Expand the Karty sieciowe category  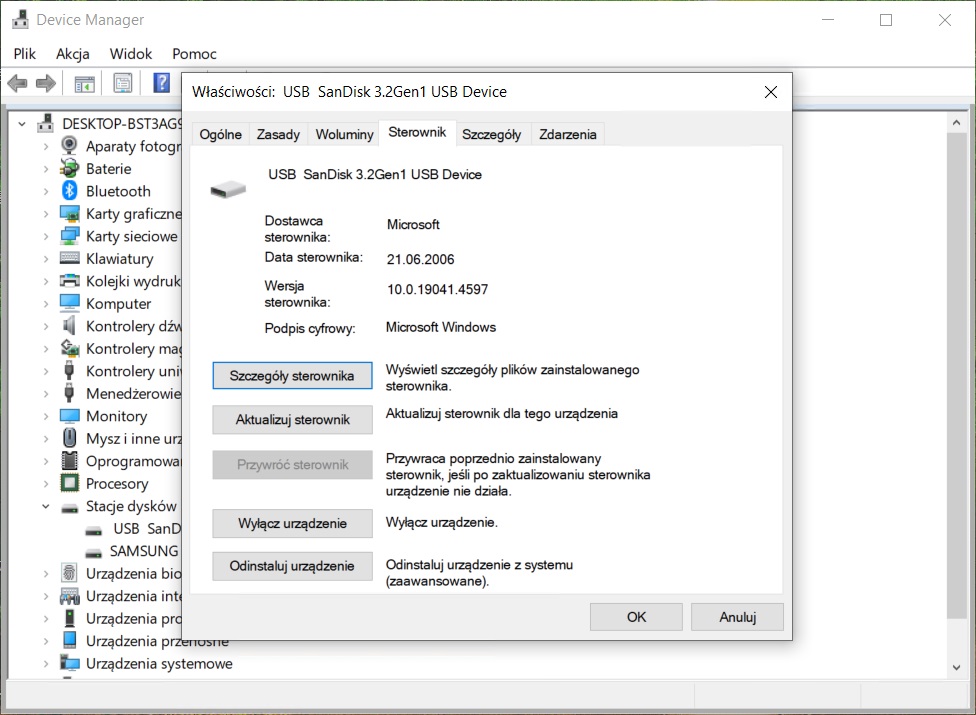coord(45,236)
